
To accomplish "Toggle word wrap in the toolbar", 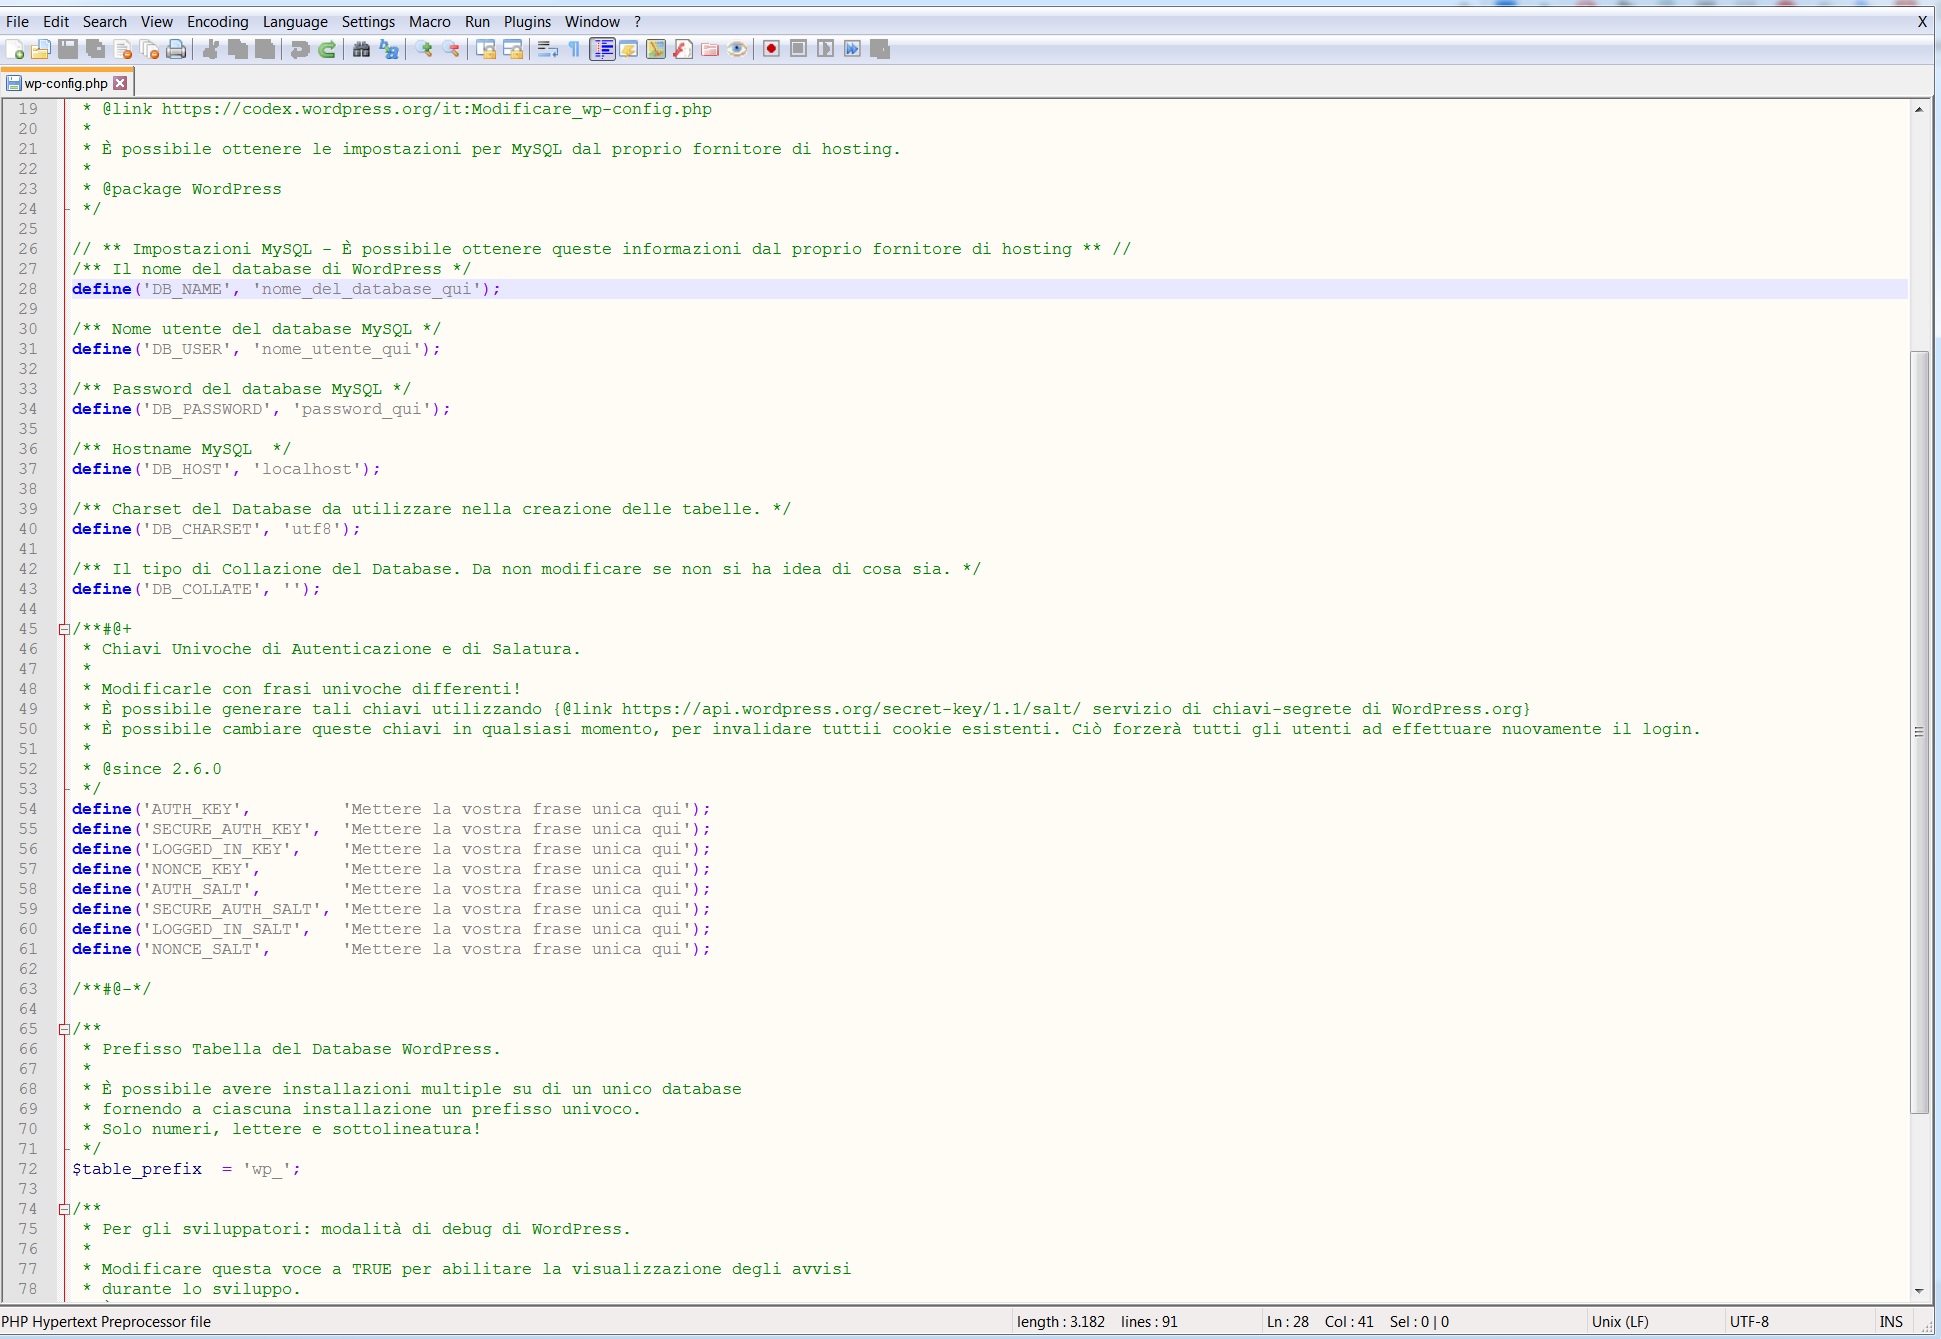I will point(548,49).
